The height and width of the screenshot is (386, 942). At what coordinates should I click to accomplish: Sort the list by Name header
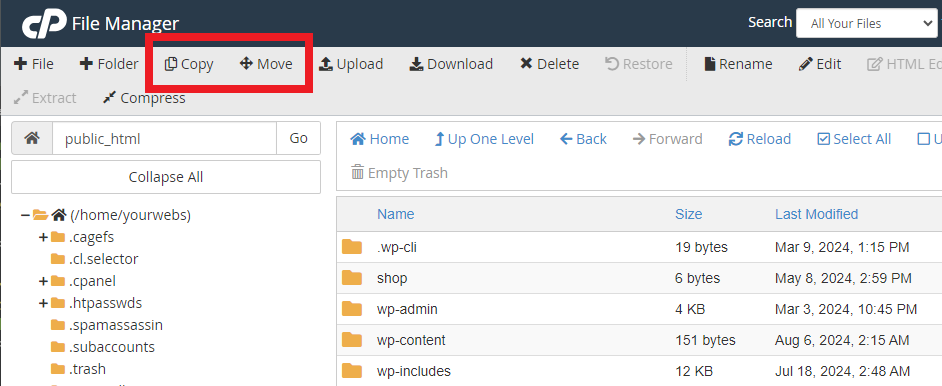395,214
